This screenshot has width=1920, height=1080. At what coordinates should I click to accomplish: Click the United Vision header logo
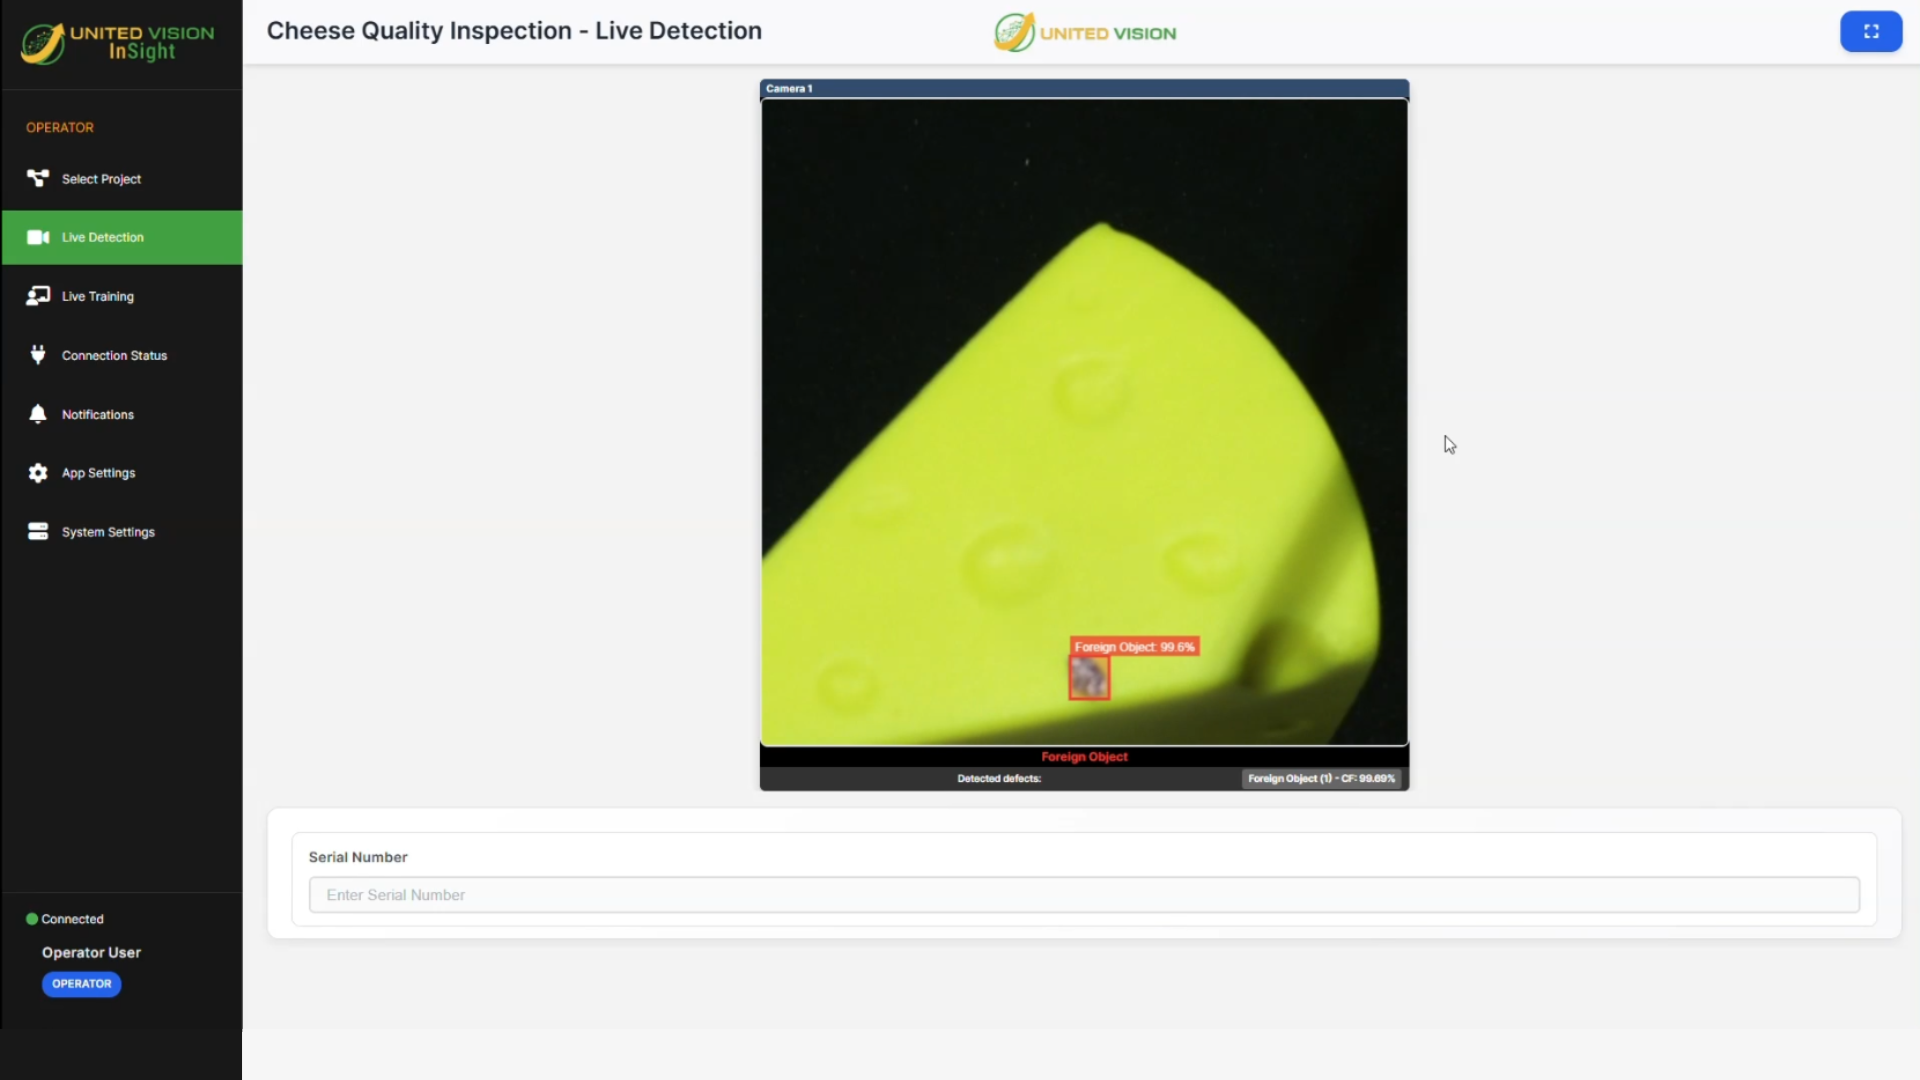point(1085,32)
